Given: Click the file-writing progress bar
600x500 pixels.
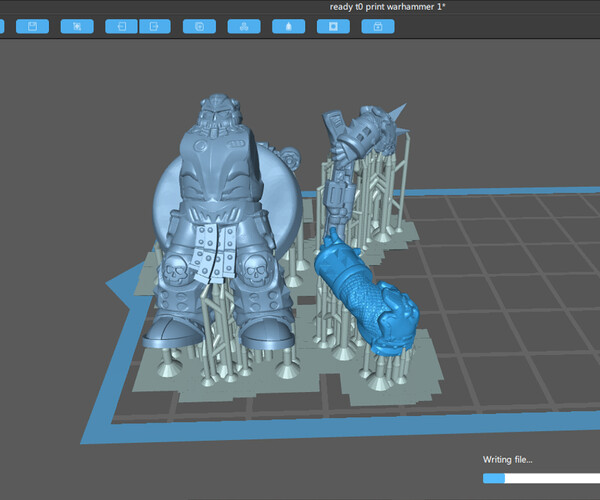Looking at the screenshot, I should coord(541,478).
